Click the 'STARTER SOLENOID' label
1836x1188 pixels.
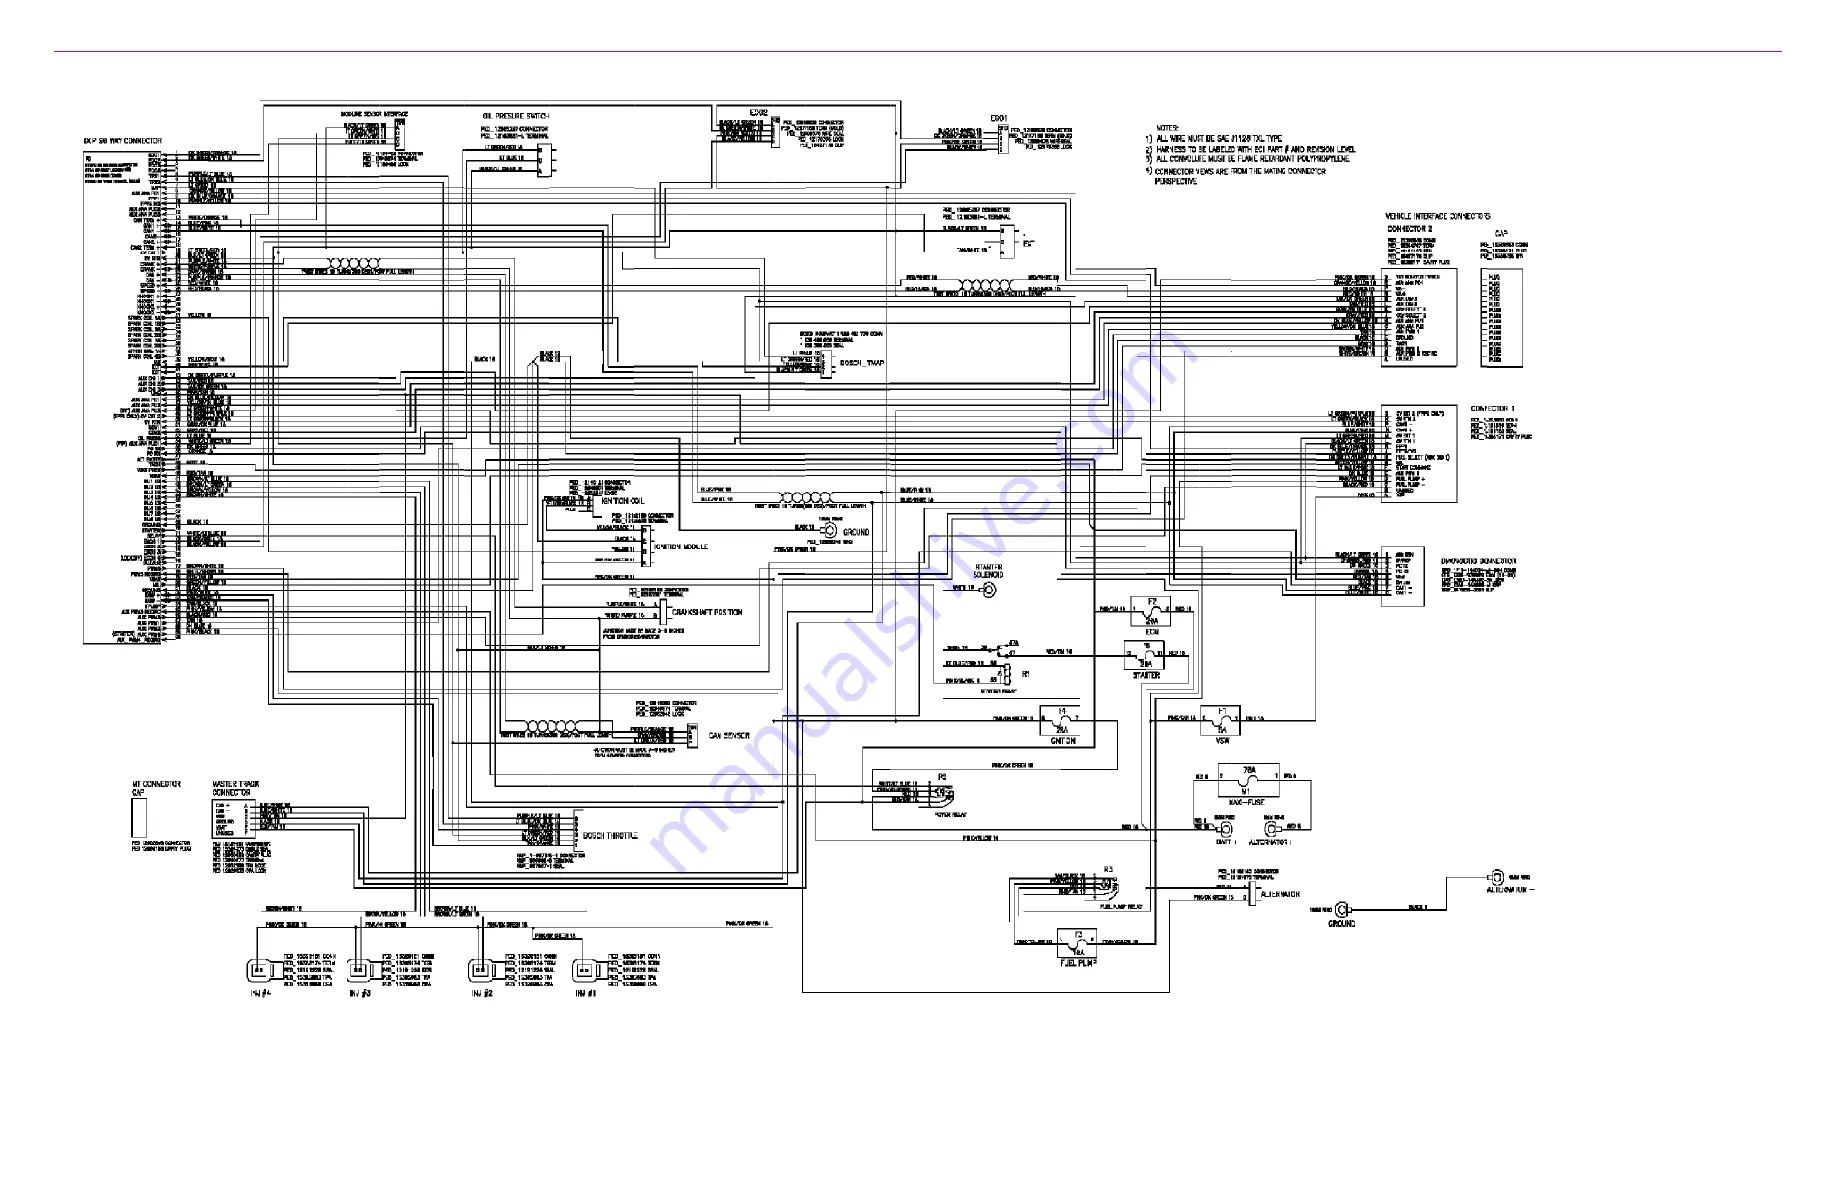click(x=989, y=571)
